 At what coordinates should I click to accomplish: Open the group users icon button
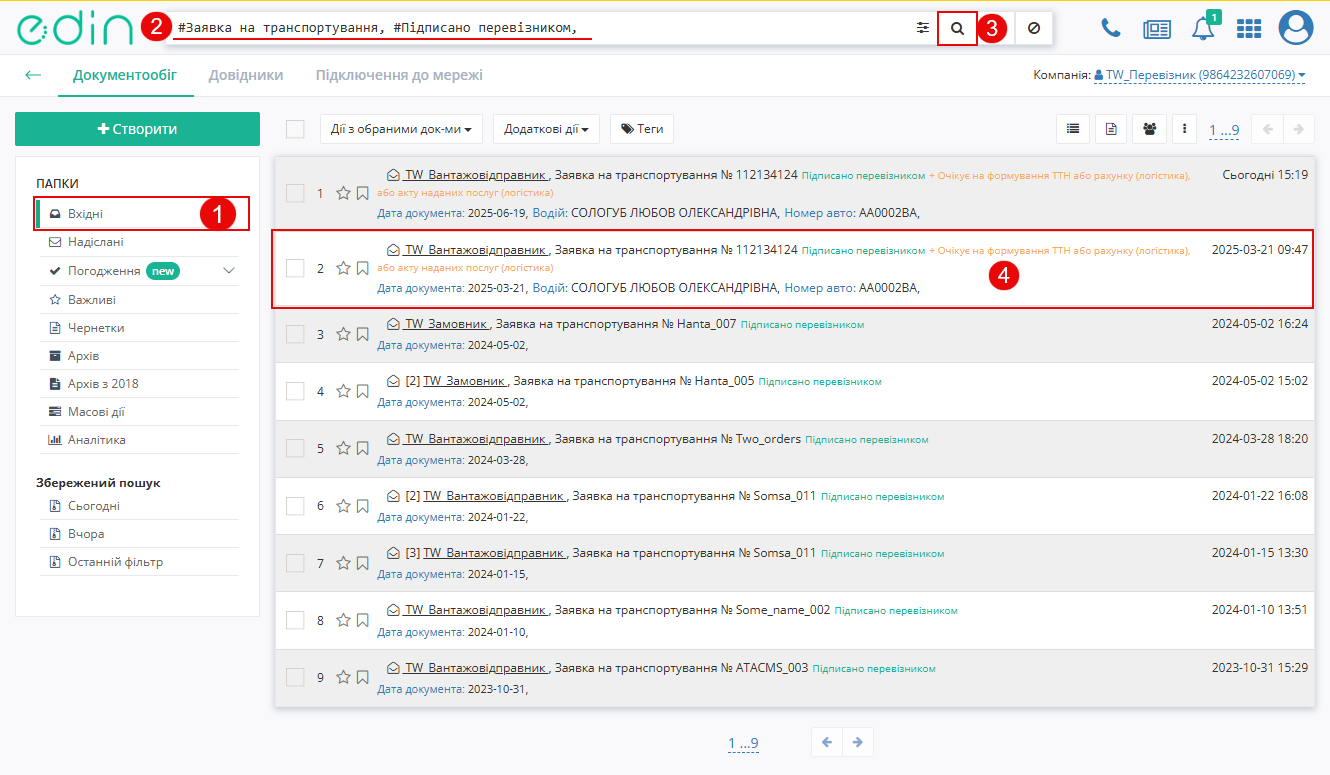(1150, 129)
